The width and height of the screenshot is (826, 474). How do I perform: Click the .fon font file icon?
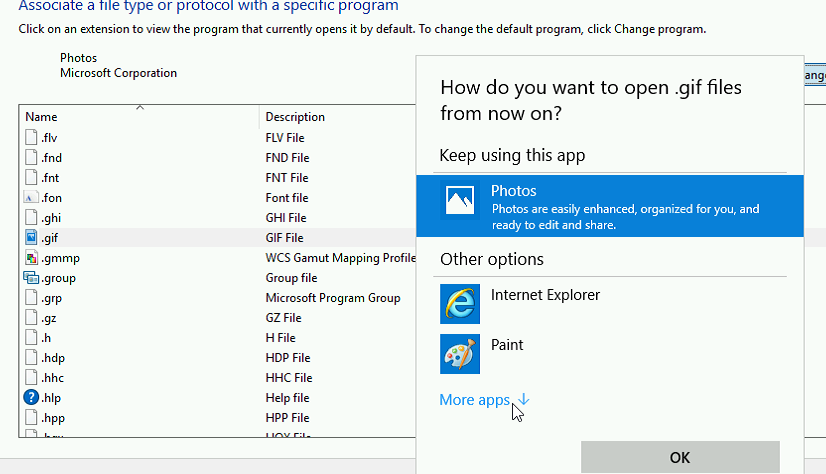coord(31,198)
